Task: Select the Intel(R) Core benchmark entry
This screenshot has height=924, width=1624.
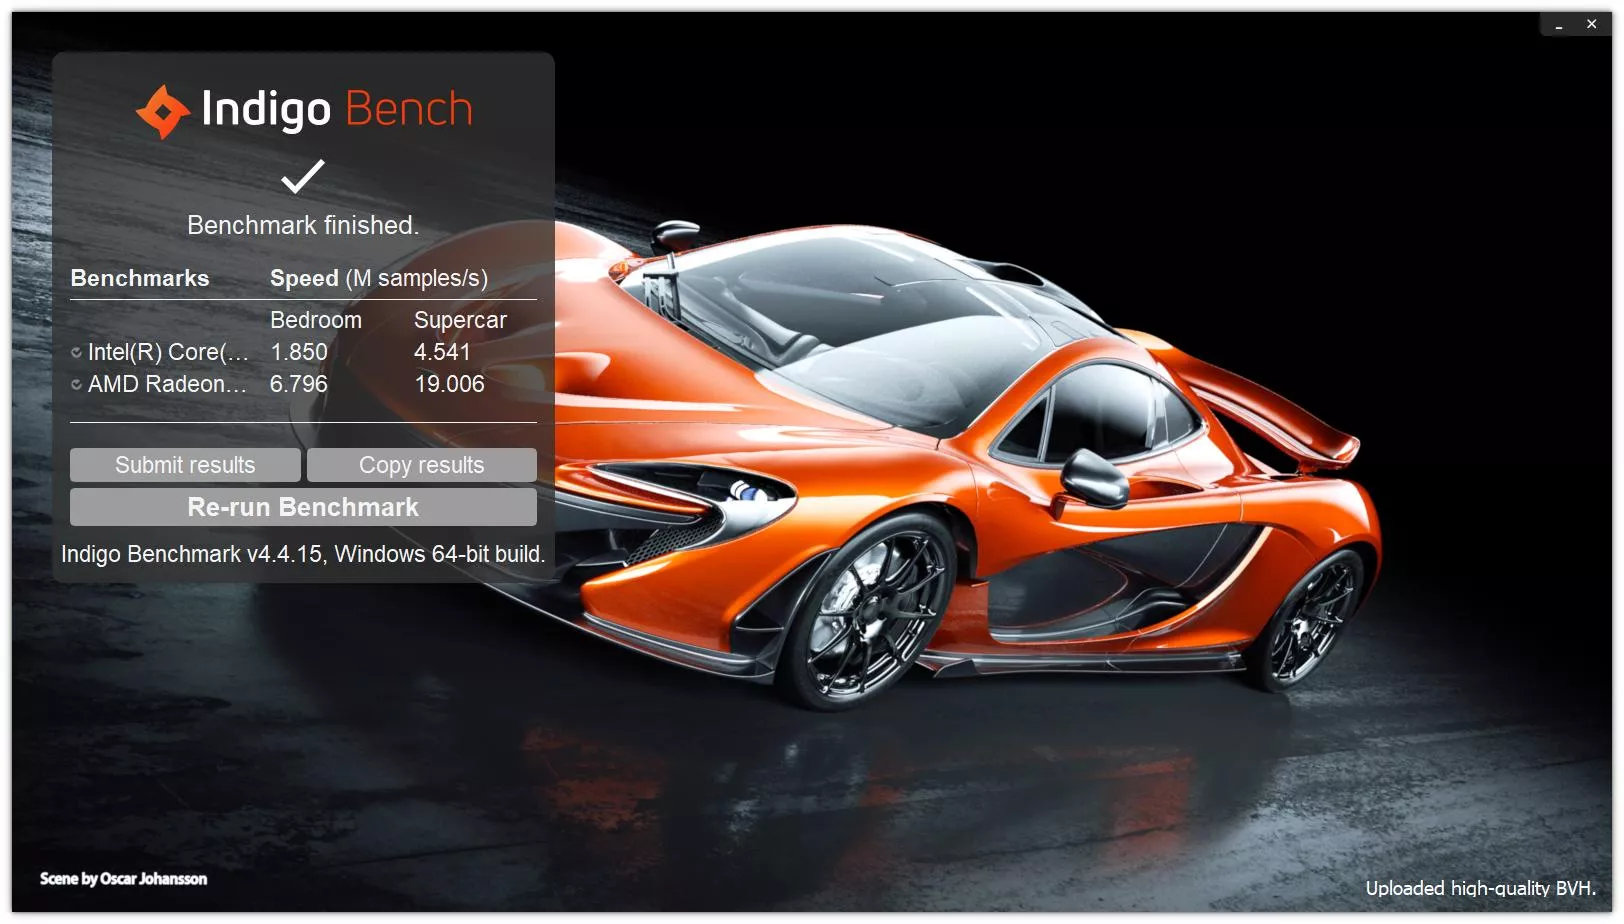Action: coord(168,352)
